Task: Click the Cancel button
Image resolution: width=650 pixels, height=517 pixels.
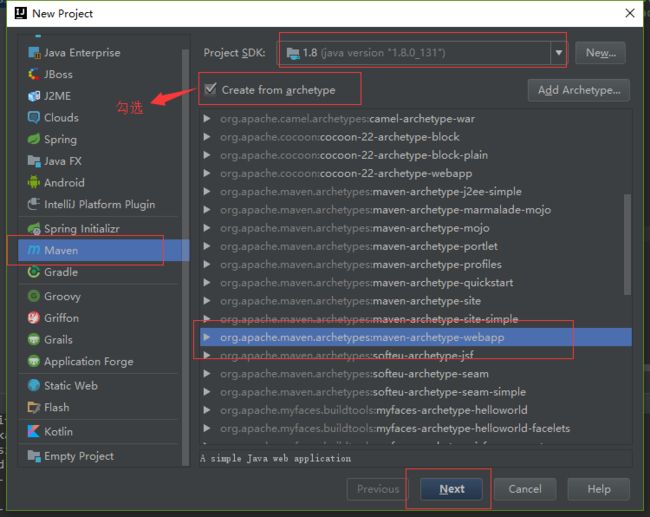Action: (x=525, y=489)
